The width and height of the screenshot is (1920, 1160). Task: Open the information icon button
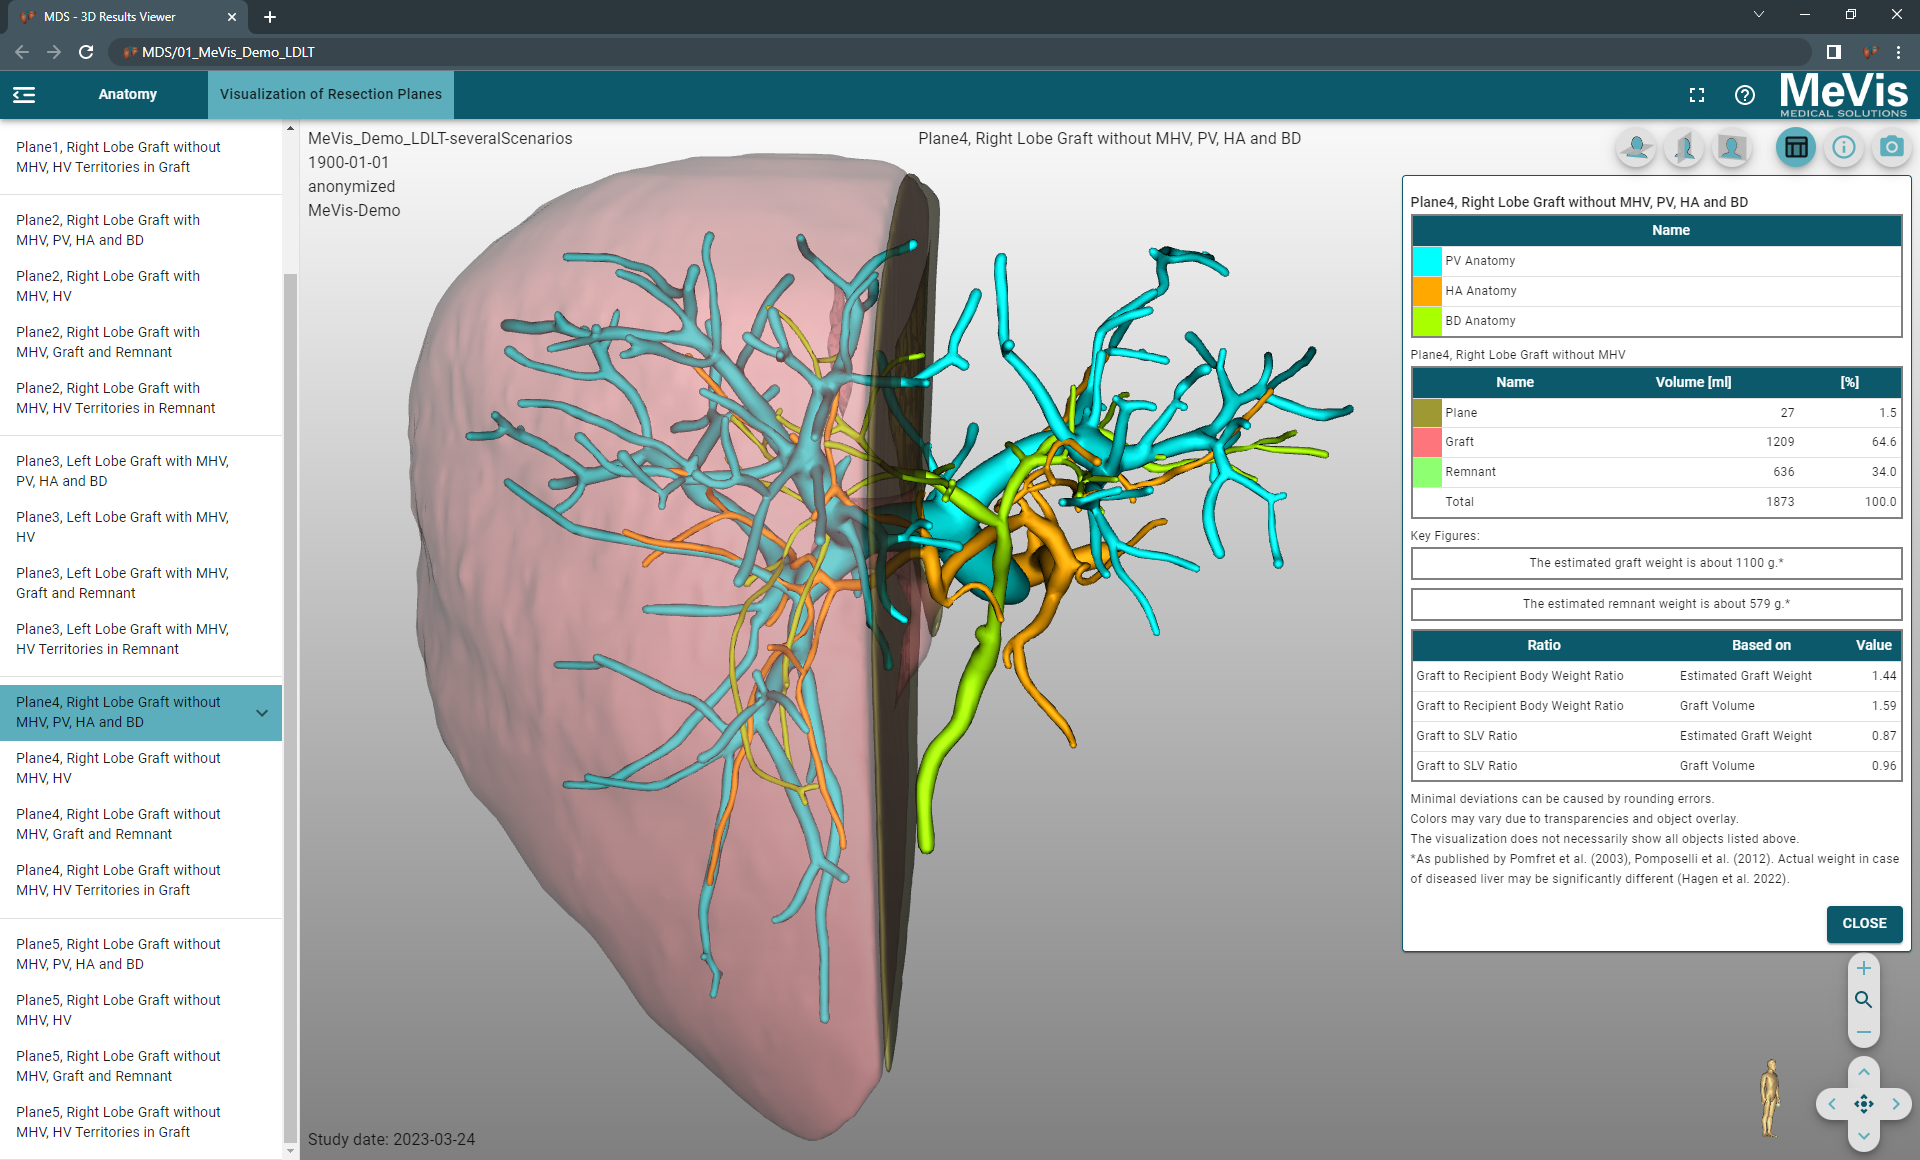click(1844, 148)
